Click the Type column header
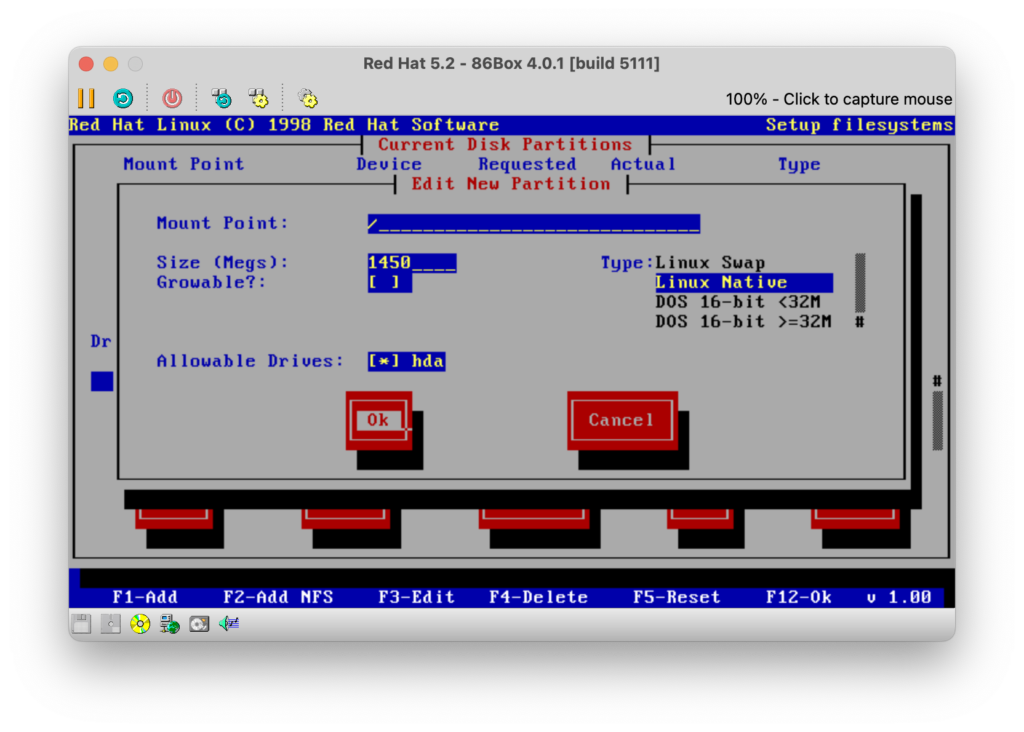Viewport: 1024px width, 732px height. (x=799, y=165)
